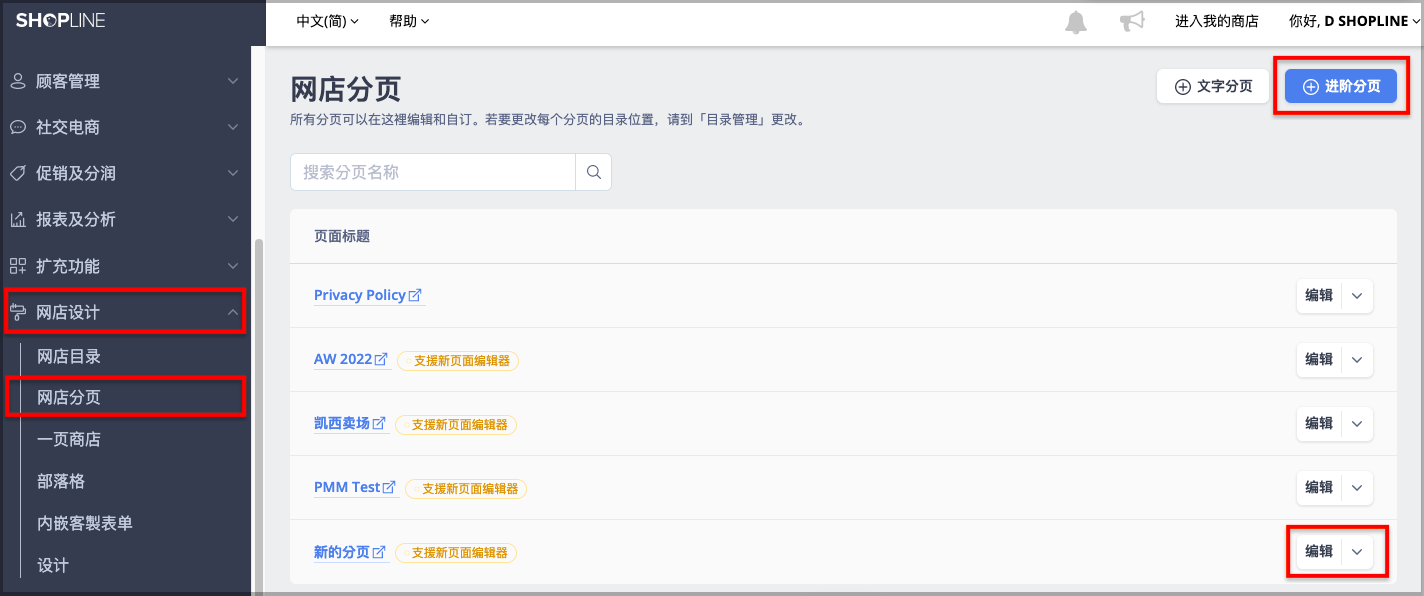The image size is (1424, 596).
Task: Click the 网店设计 paint roller icon
Action: (x=18, y=312)
